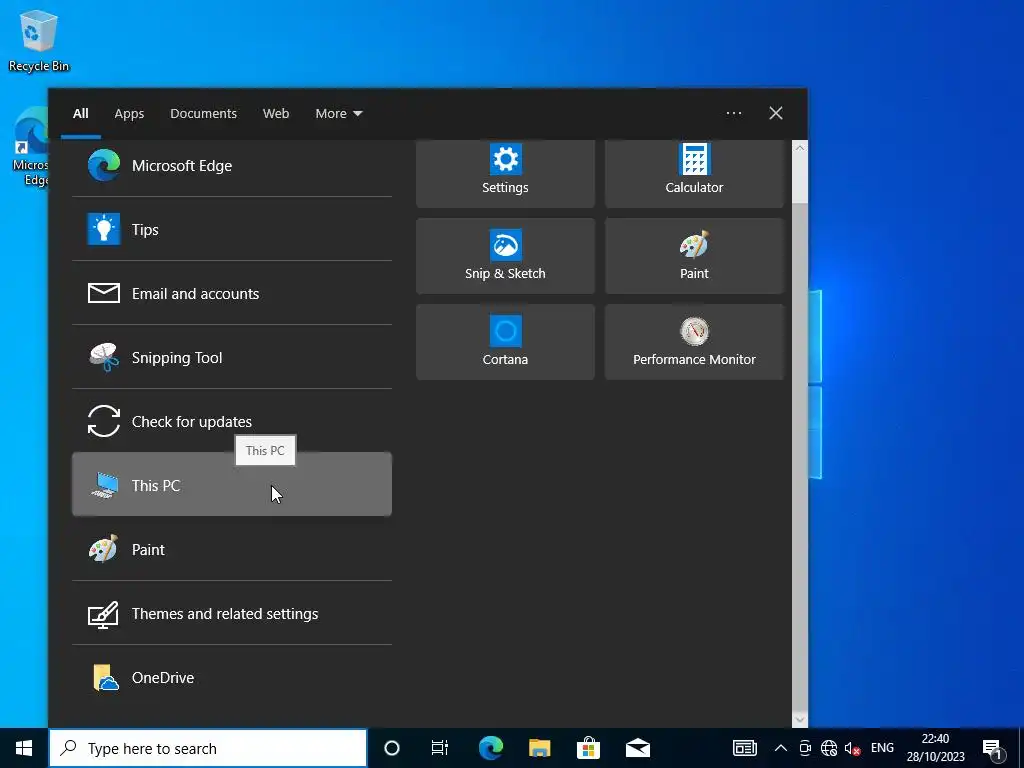The width and height of the screenshot is (1024, 768).
Task: Show hidden tray icons chevron
Action: pos(780,748)
